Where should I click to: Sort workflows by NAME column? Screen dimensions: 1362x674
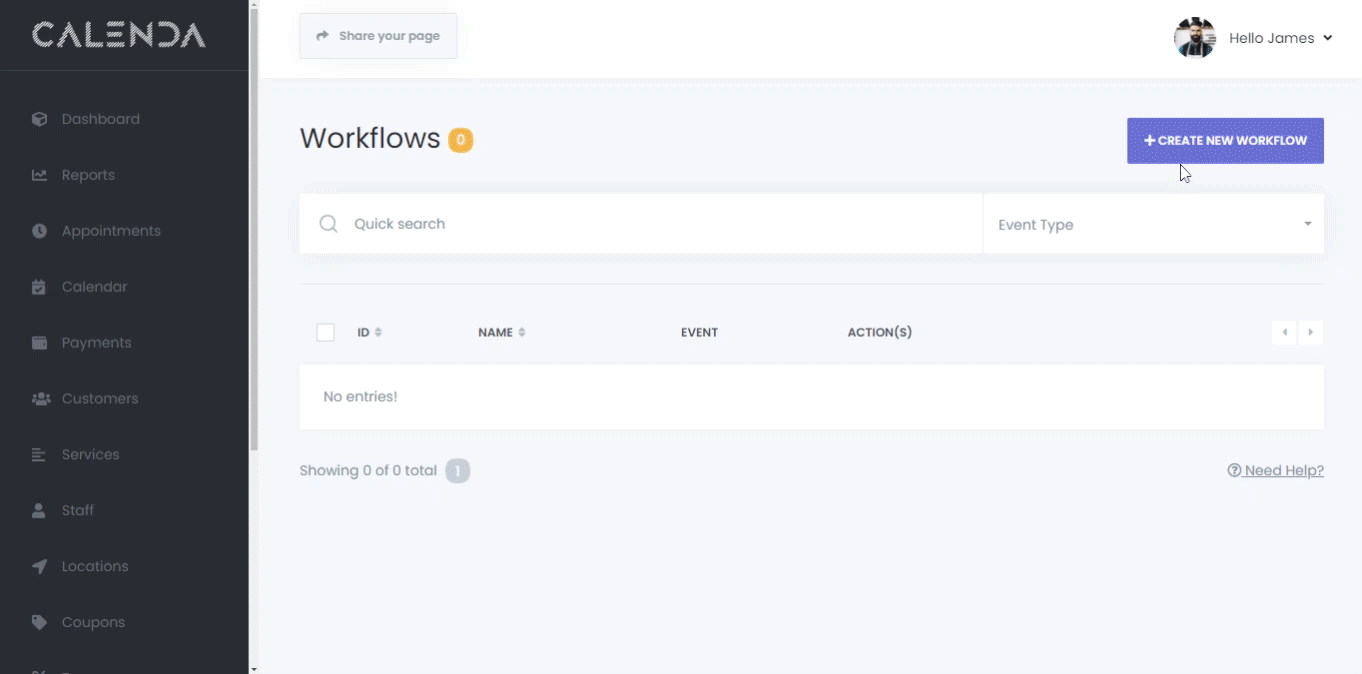[501, 332]
